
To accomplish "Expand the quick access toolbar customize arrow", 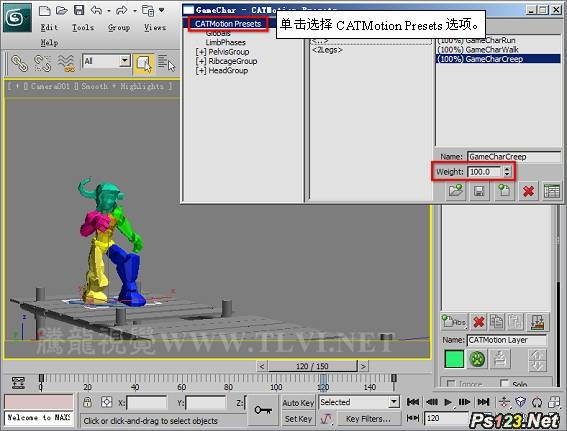I will 162,10.
